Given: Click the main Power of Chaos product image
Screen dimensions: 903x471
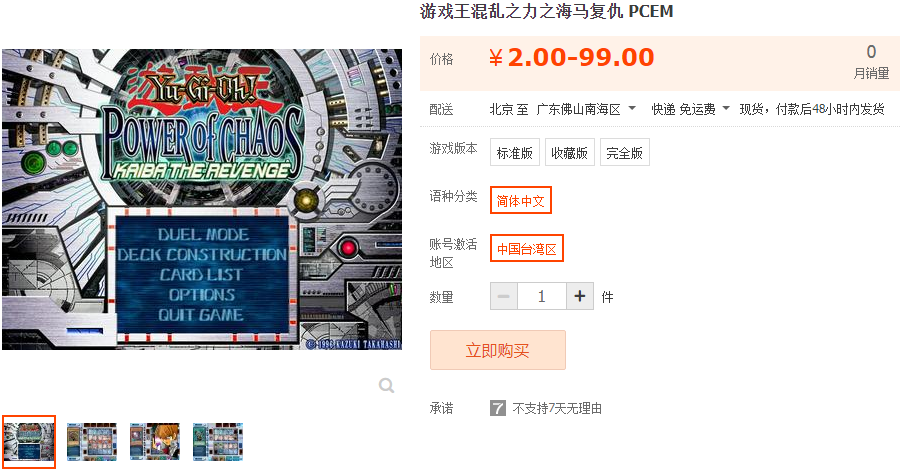Looking at the screenshot, I should 202,199.
